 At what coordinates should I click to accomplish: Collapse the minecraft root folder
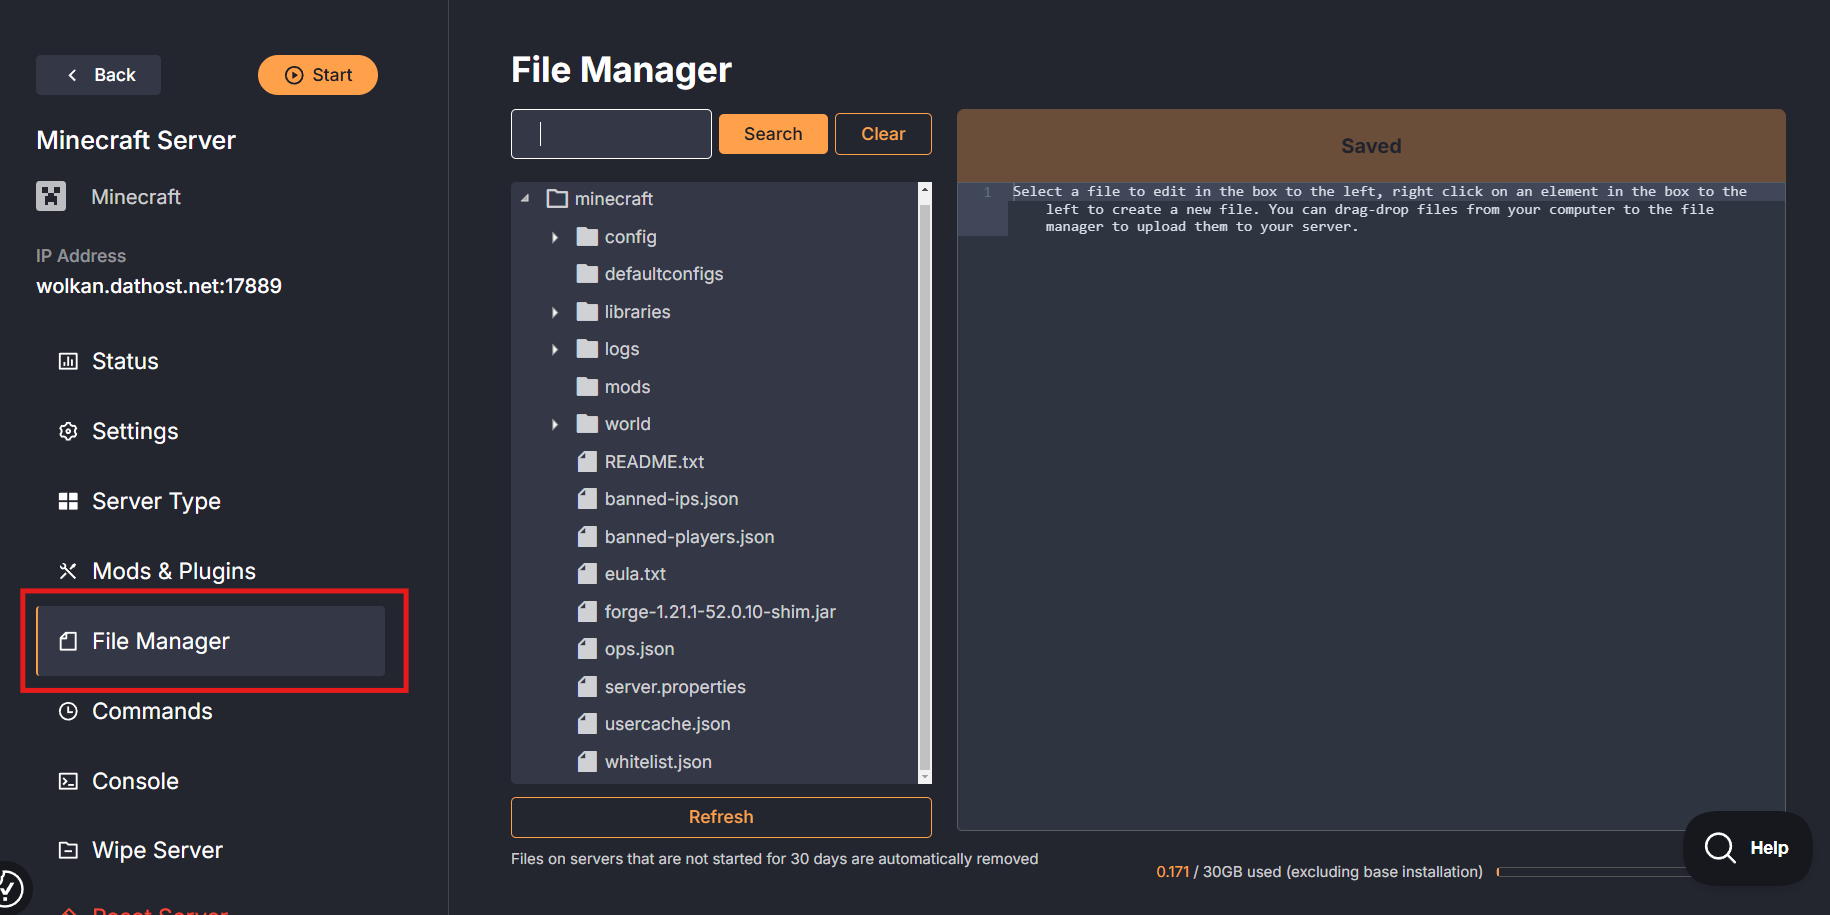point(525,199)
